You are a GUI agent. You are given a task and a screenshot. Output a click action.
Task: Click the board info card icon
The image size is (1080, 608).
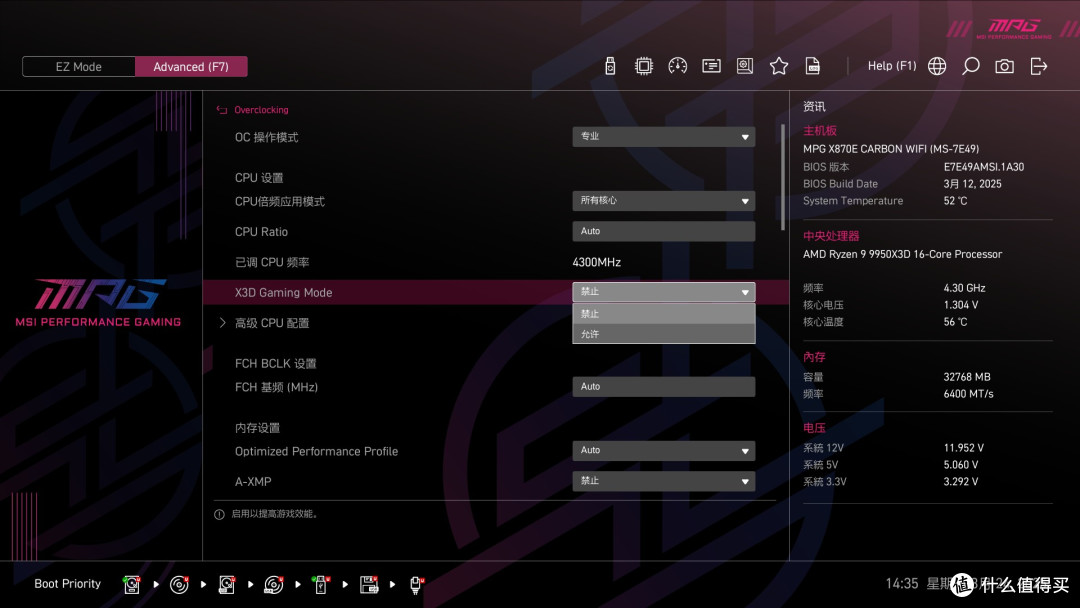711,66
